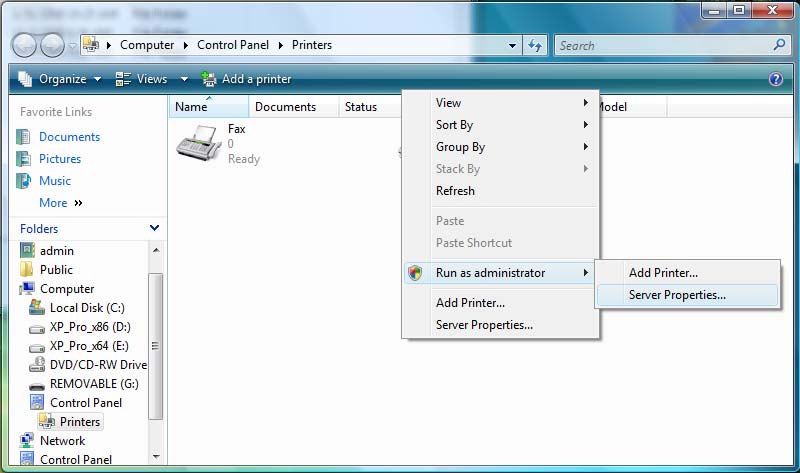Click Computer in the address breadcrumb
The image size is (800, 473).
[x=147, y=45]
